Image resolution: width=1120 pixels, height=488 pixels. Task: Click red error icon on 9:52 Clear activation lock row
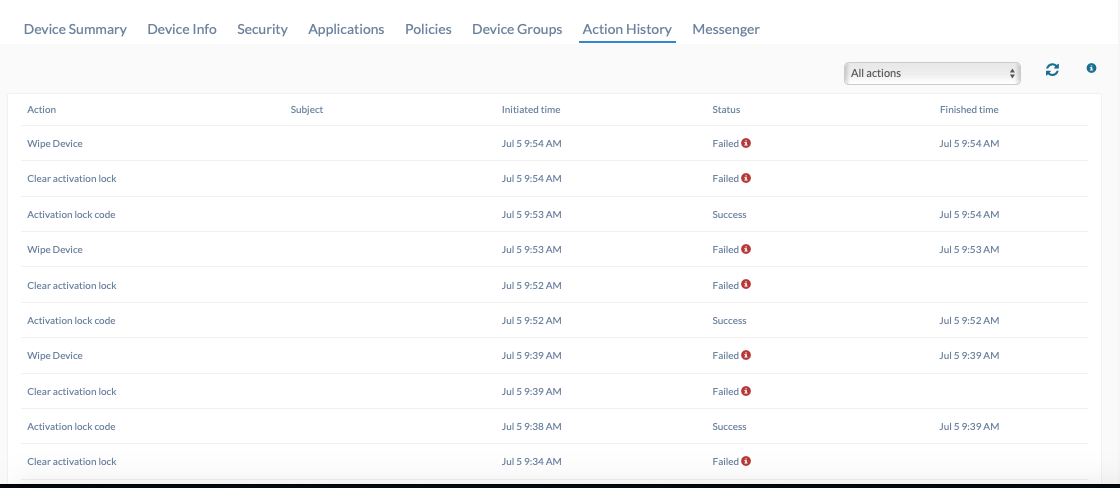click(746, 284)
